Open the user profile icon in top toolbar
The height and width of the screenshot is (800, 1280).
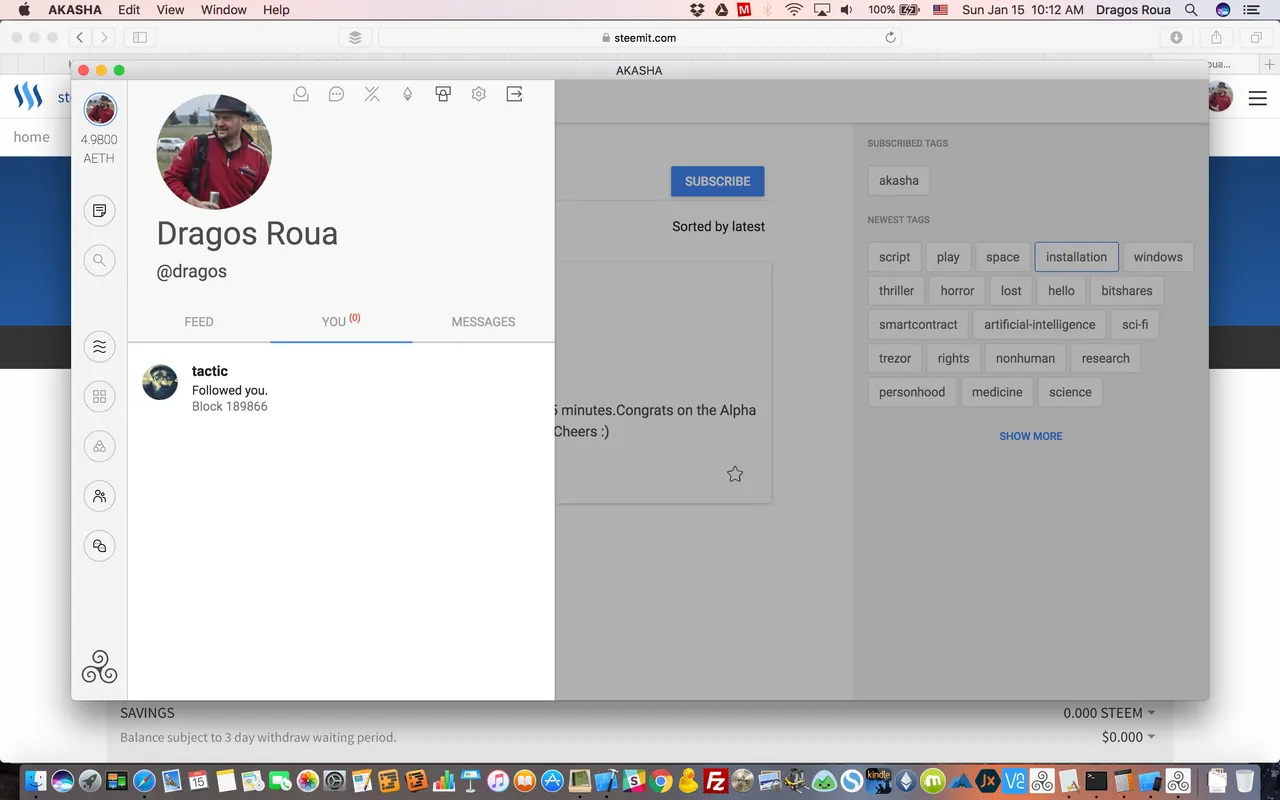[300, 94]
